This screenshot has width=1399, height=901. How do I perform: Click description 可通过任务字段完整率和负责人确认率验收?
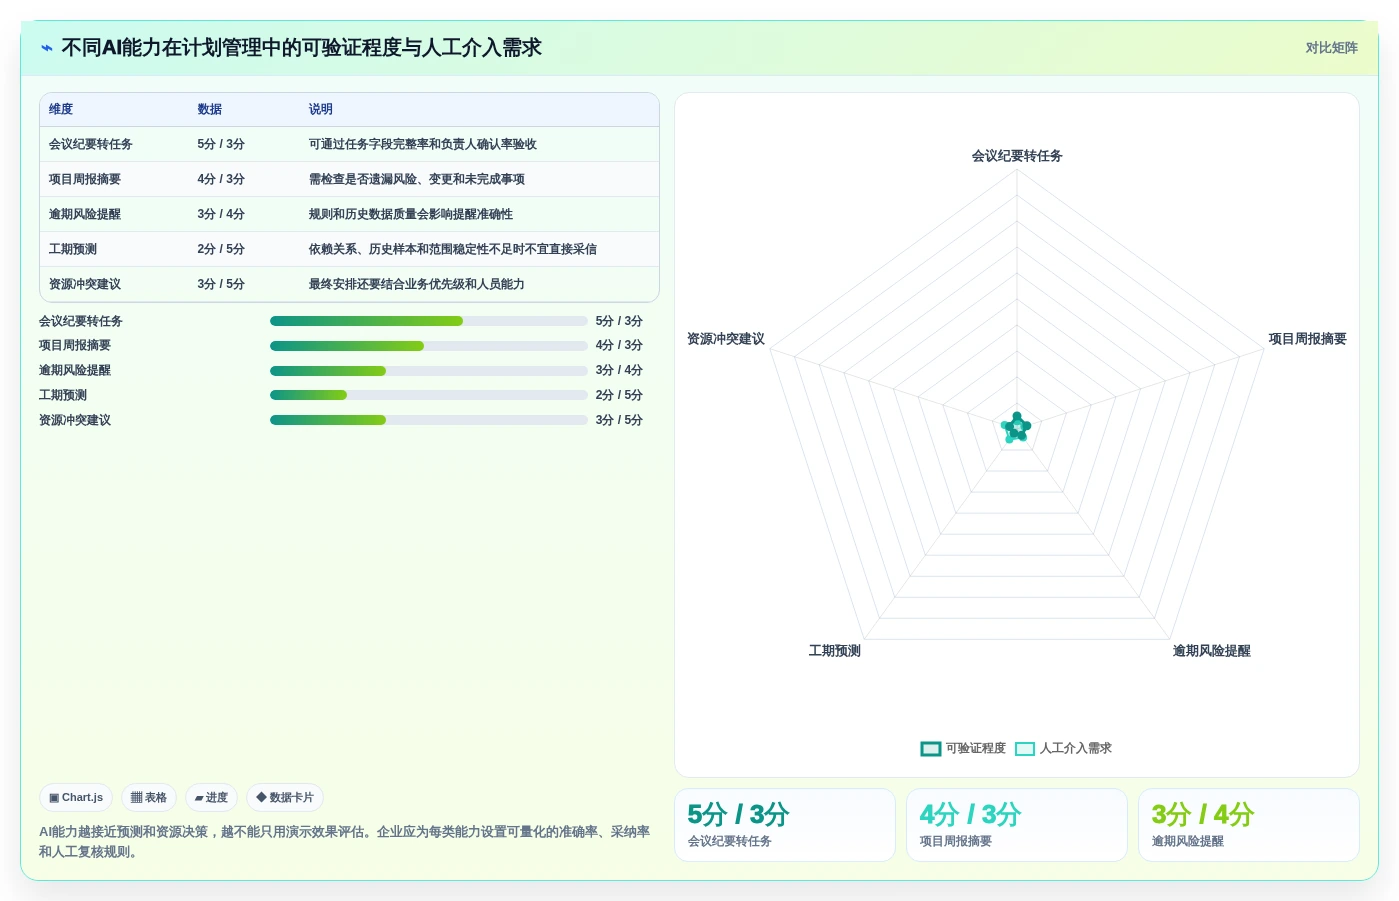click(423, 144)
